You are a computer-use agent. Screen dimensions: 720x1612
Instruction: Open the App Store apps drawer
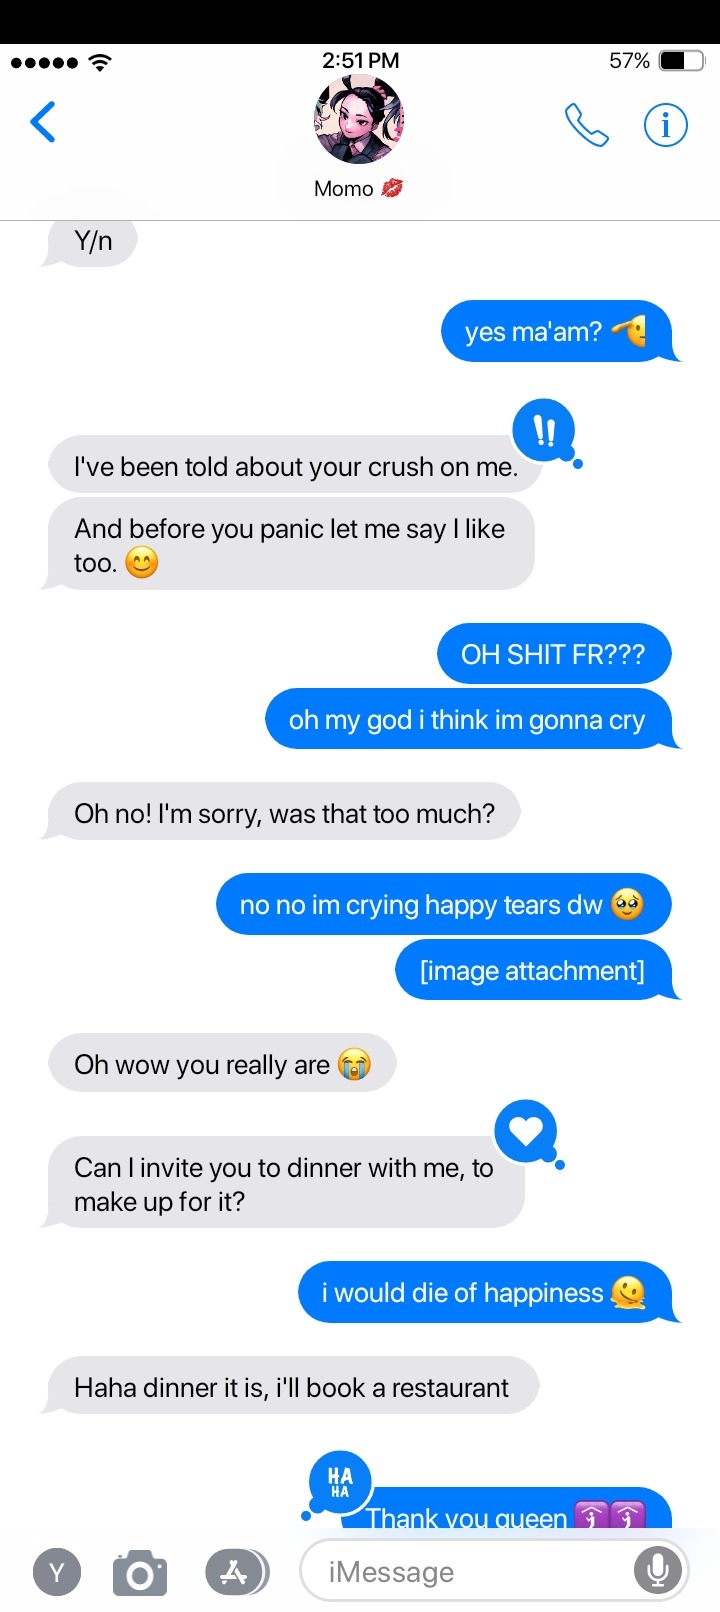[x=236, y=1572]
